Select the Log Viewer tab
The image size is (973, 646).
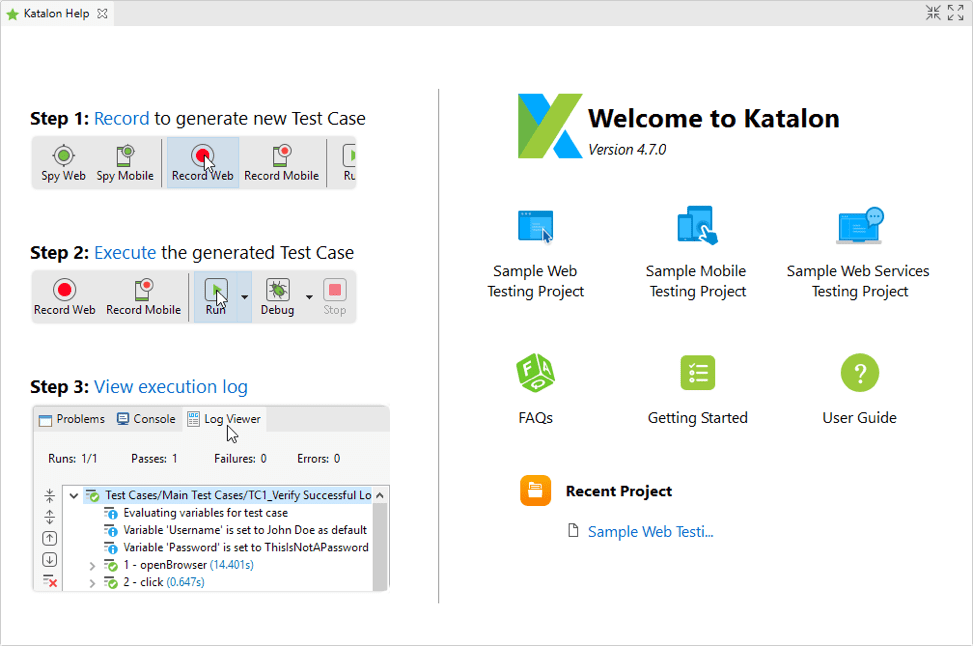225,419
